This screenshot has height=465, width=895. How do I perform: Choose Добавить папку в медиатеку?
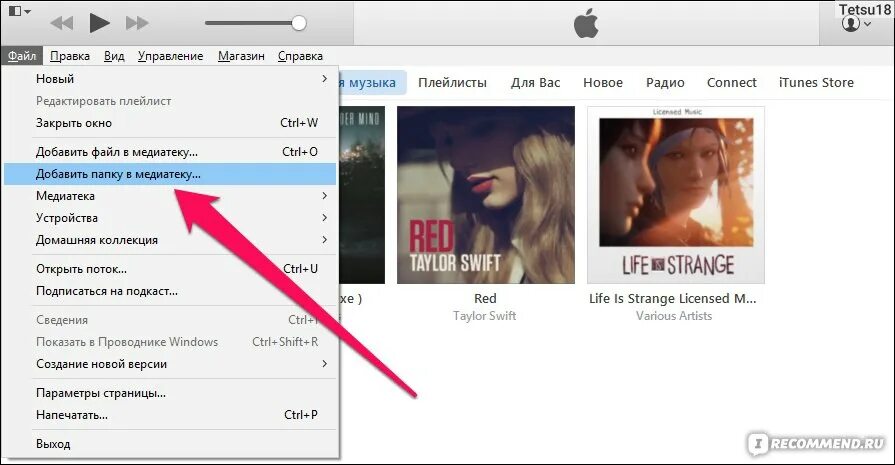(x=170, y=174)
